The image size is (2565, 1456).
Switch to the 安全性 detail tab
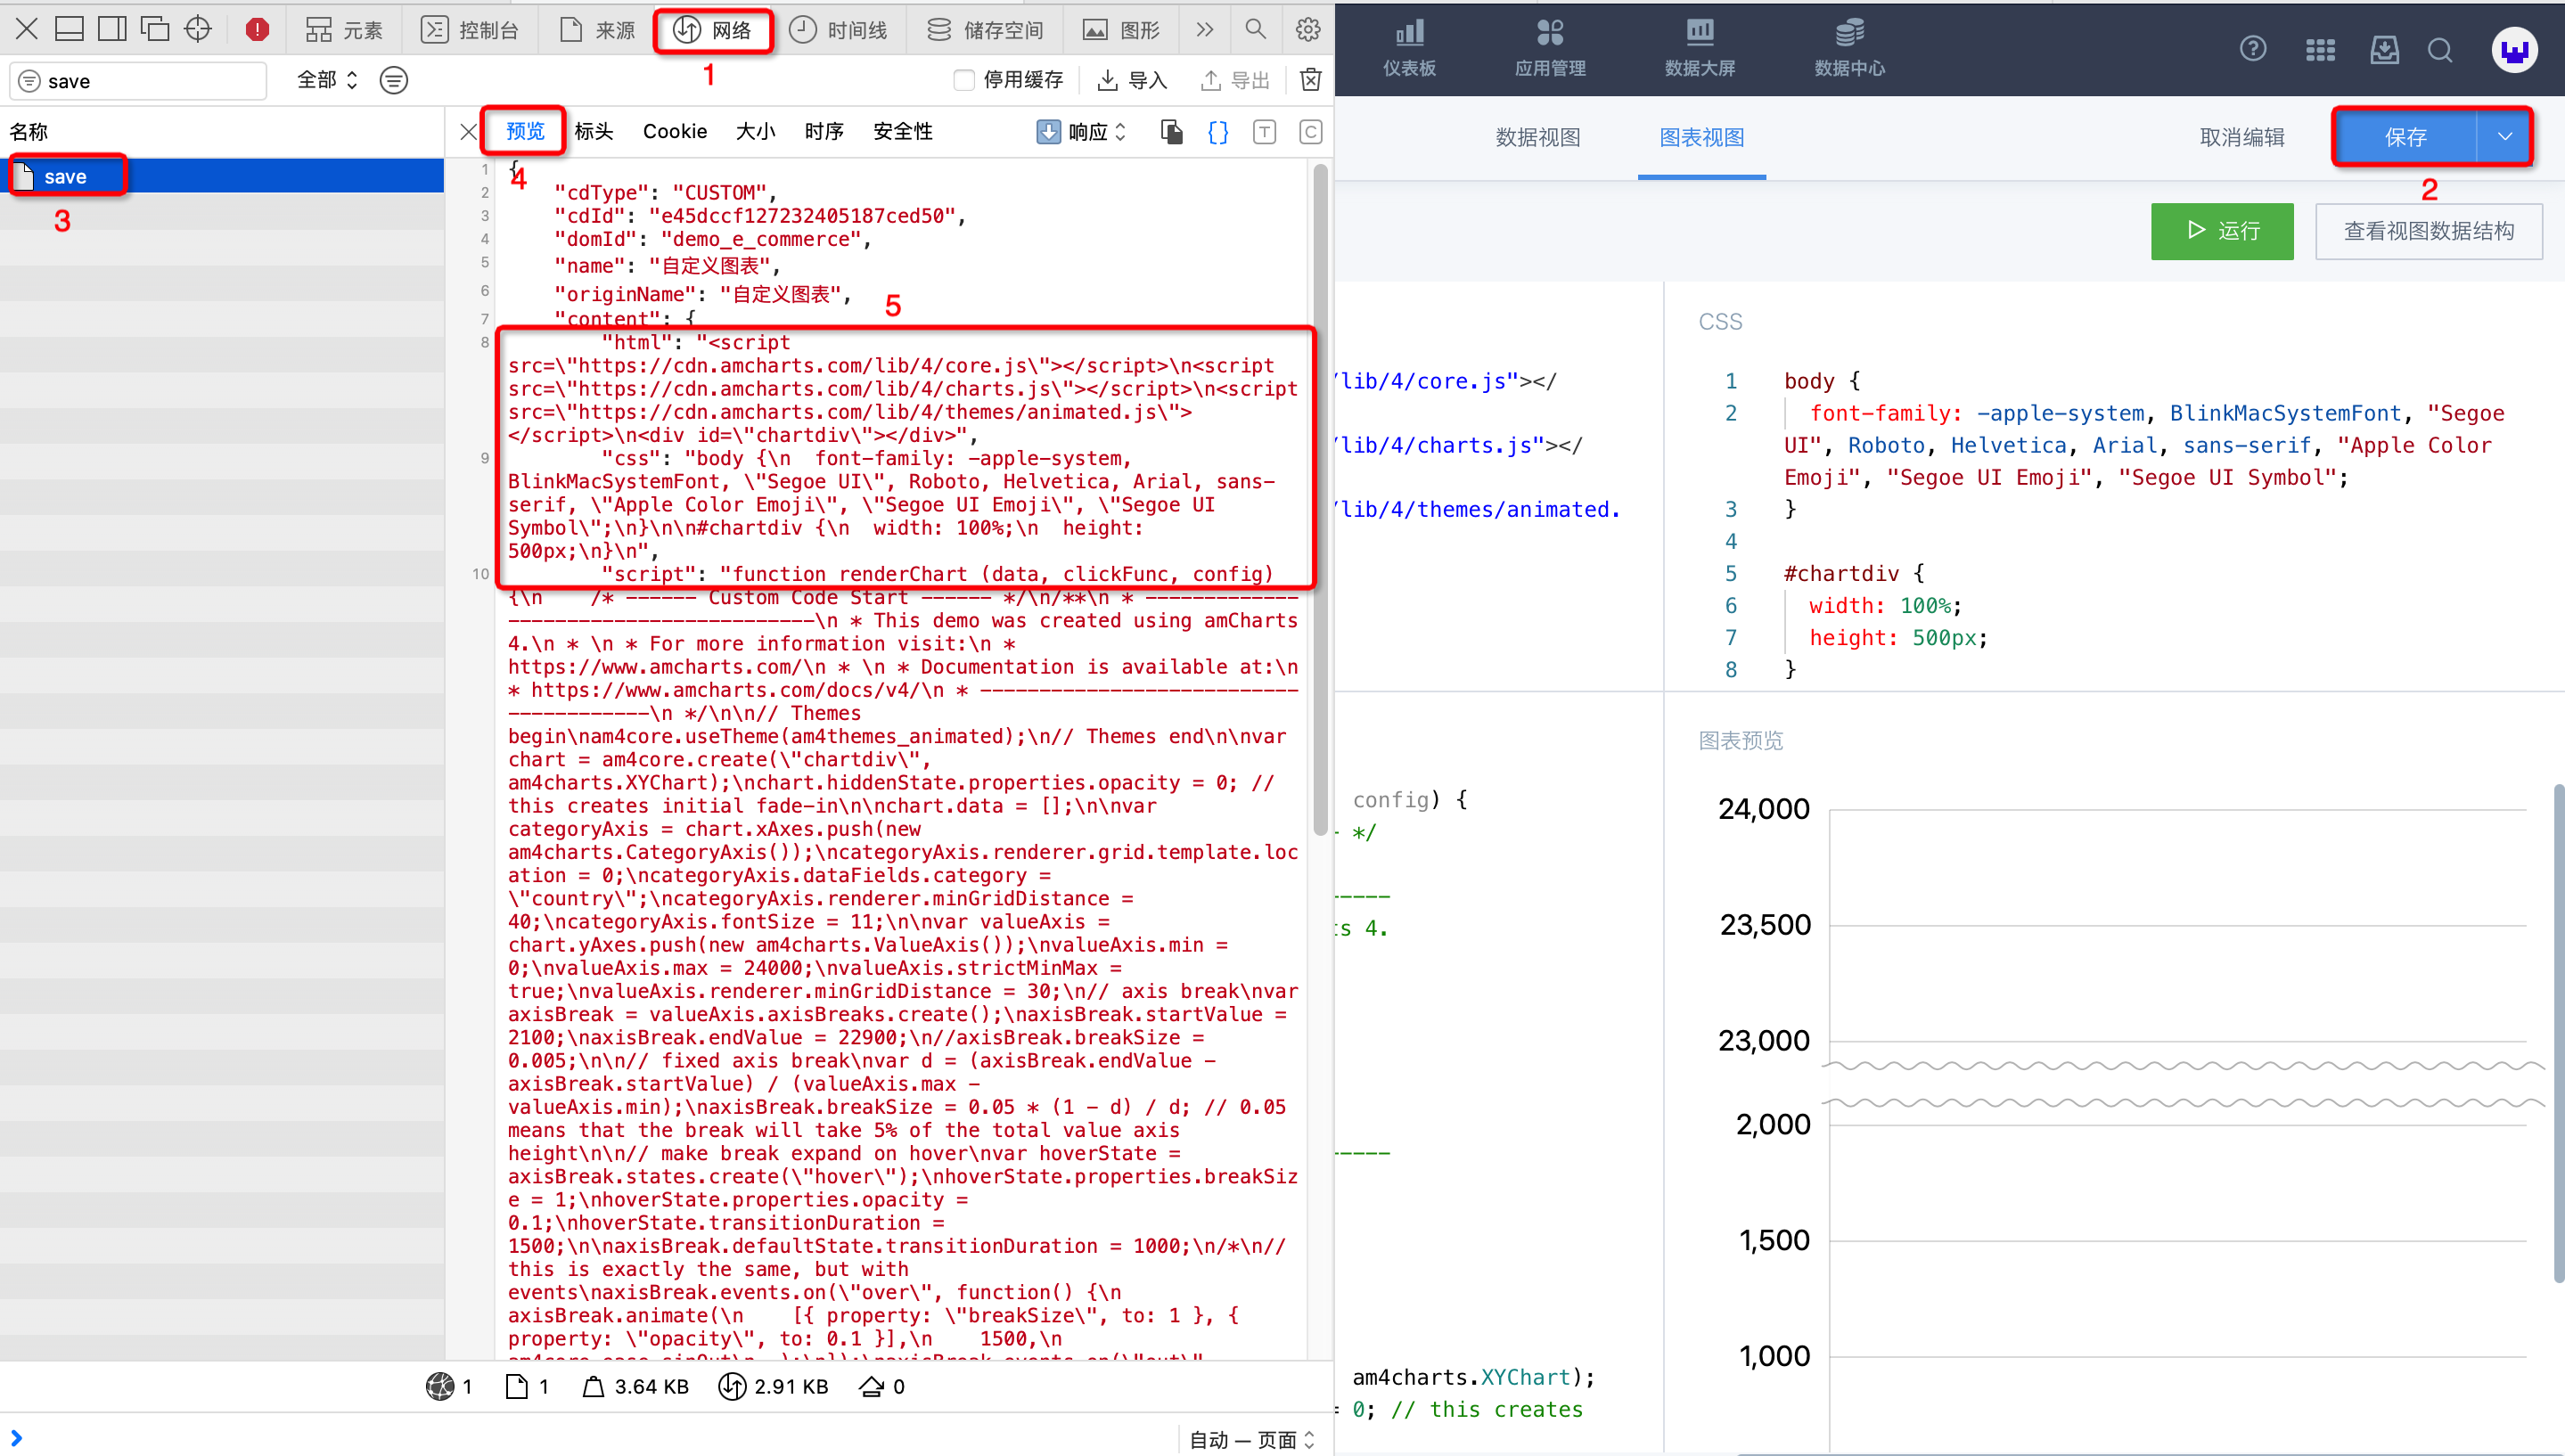point(903,132)
